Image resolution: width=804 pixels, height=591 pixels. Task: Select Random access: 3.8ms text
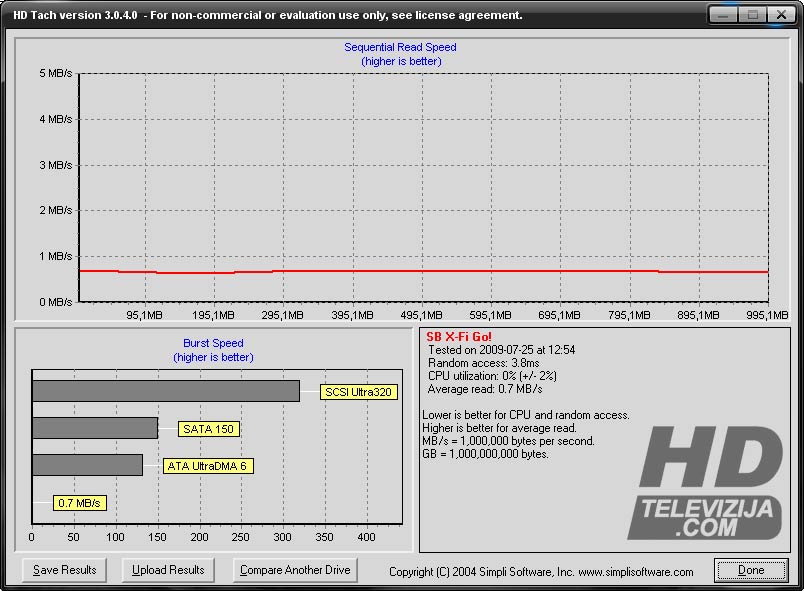tap(484, 363)
